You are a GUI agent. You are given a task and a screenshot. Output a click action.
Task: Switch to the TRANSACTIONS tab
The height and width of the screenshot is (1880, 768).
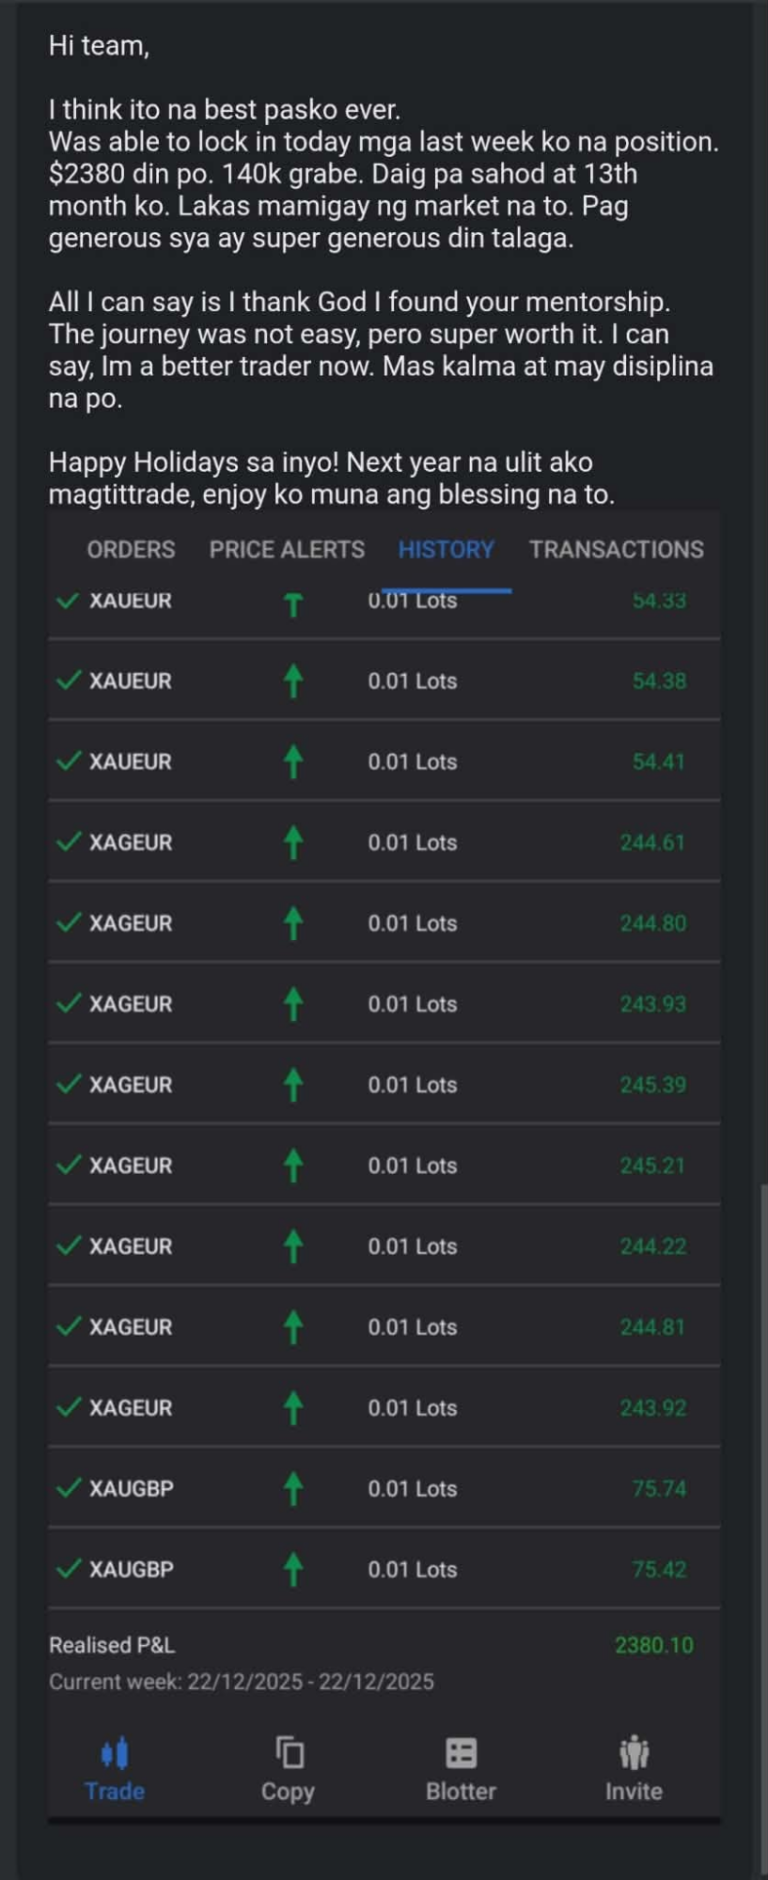[616, 549]
